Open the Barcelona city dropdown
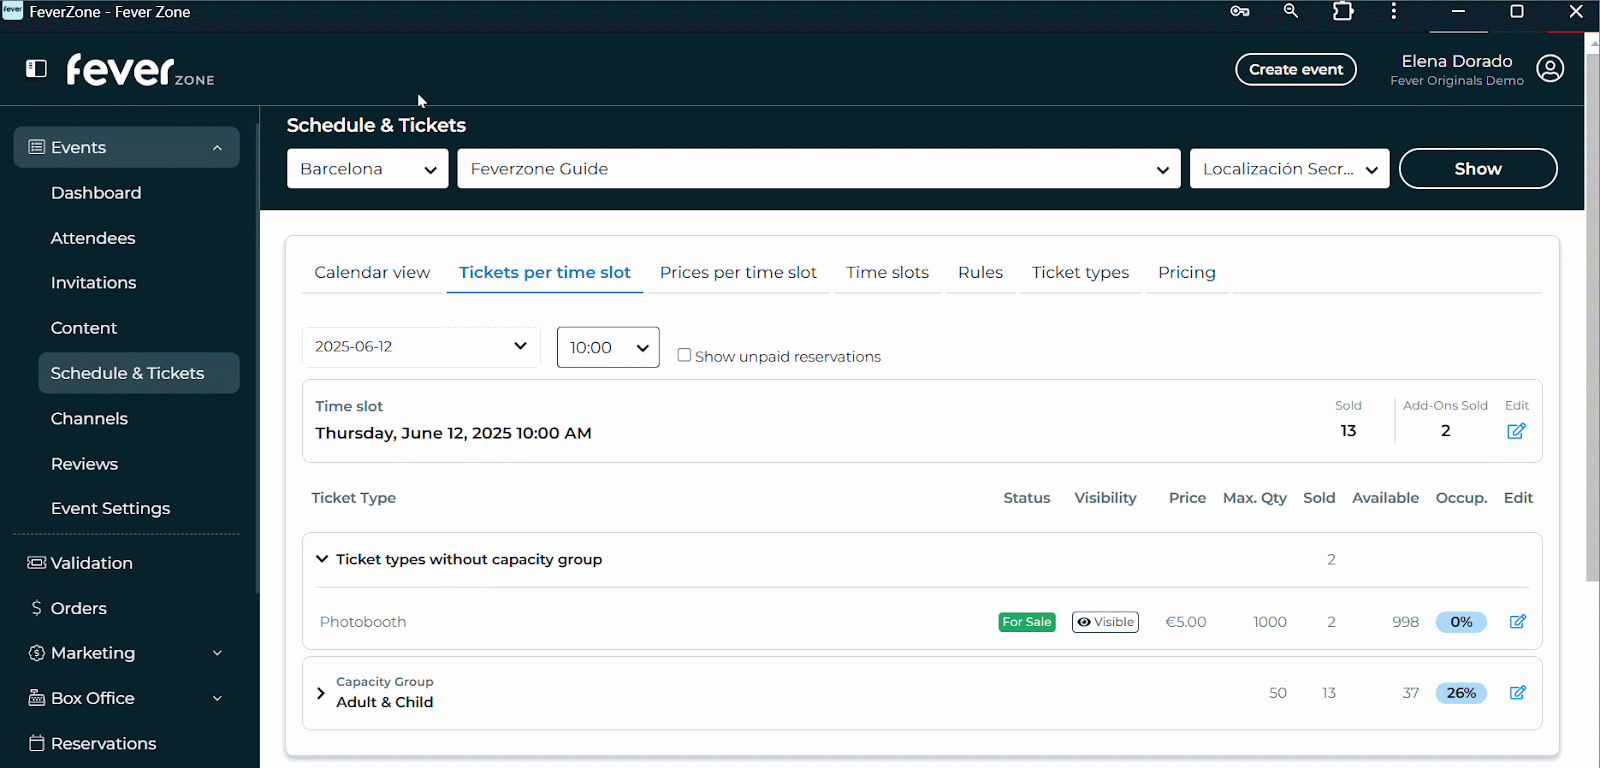 (x=367, y=169)
